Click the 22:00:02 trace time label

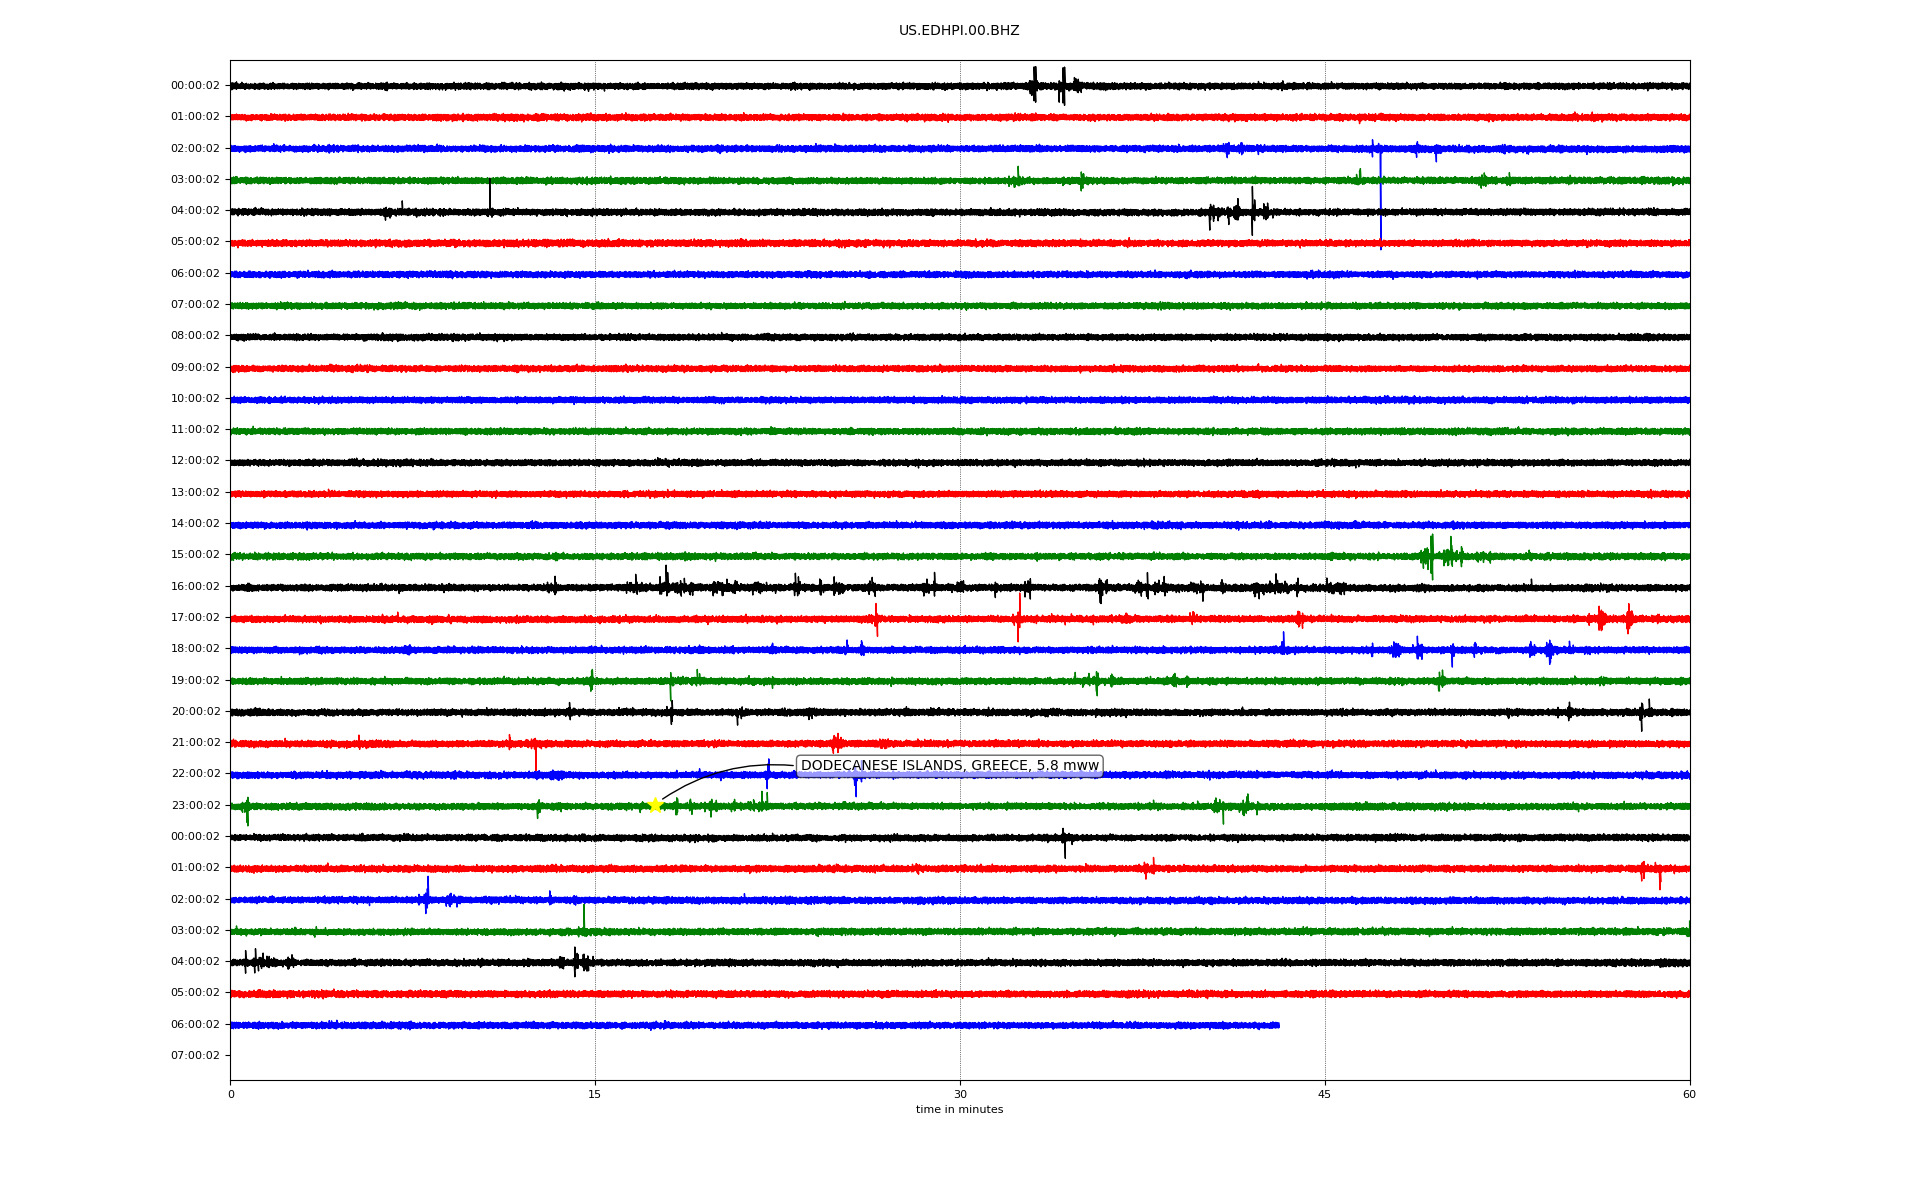point(195,773)
